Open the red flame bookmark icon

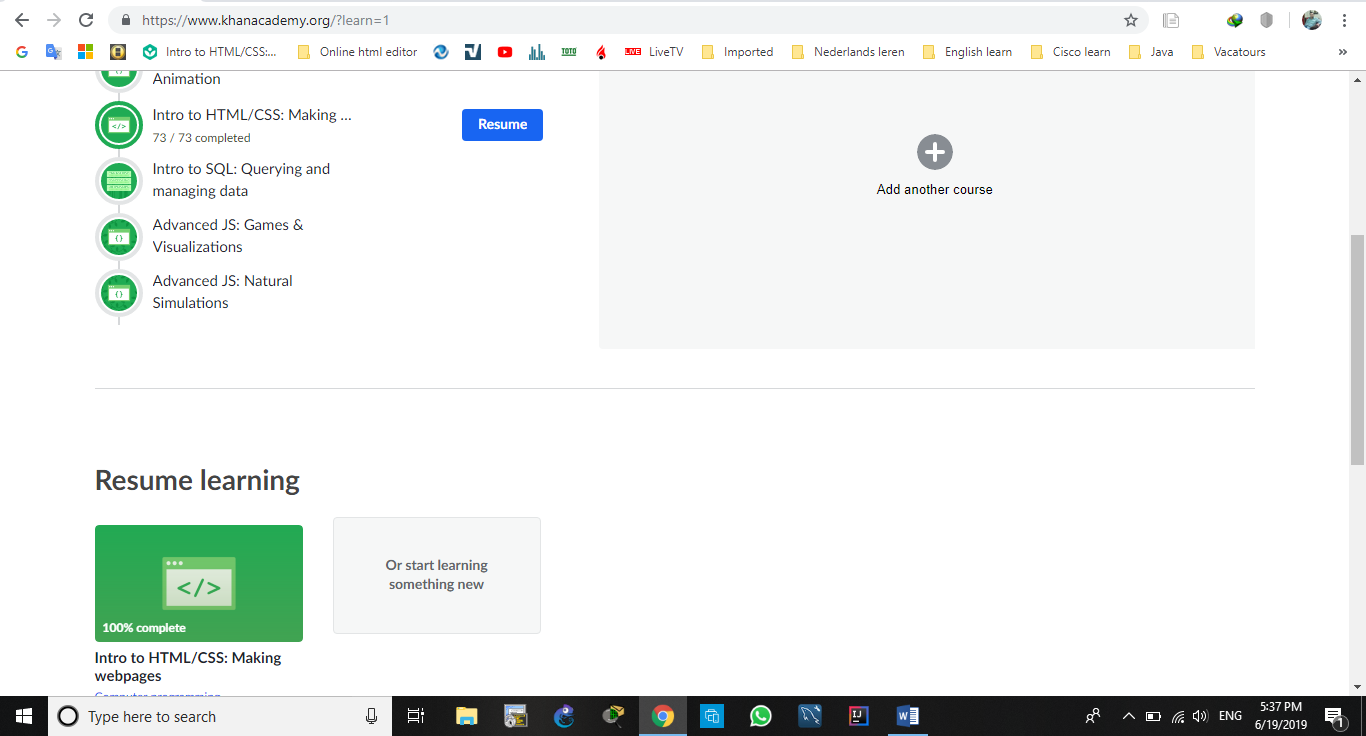coord(601,52)
